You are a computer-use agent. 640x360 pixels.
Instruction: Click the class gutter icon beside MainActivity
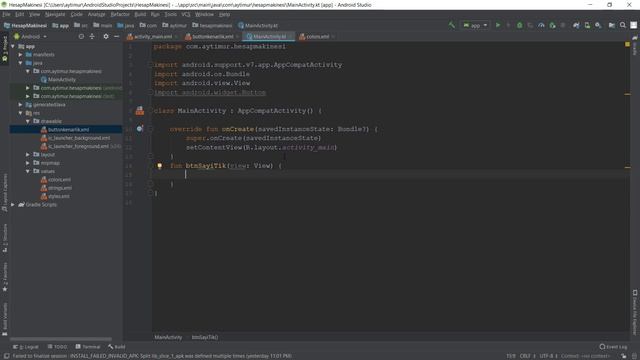pos(140,111)
